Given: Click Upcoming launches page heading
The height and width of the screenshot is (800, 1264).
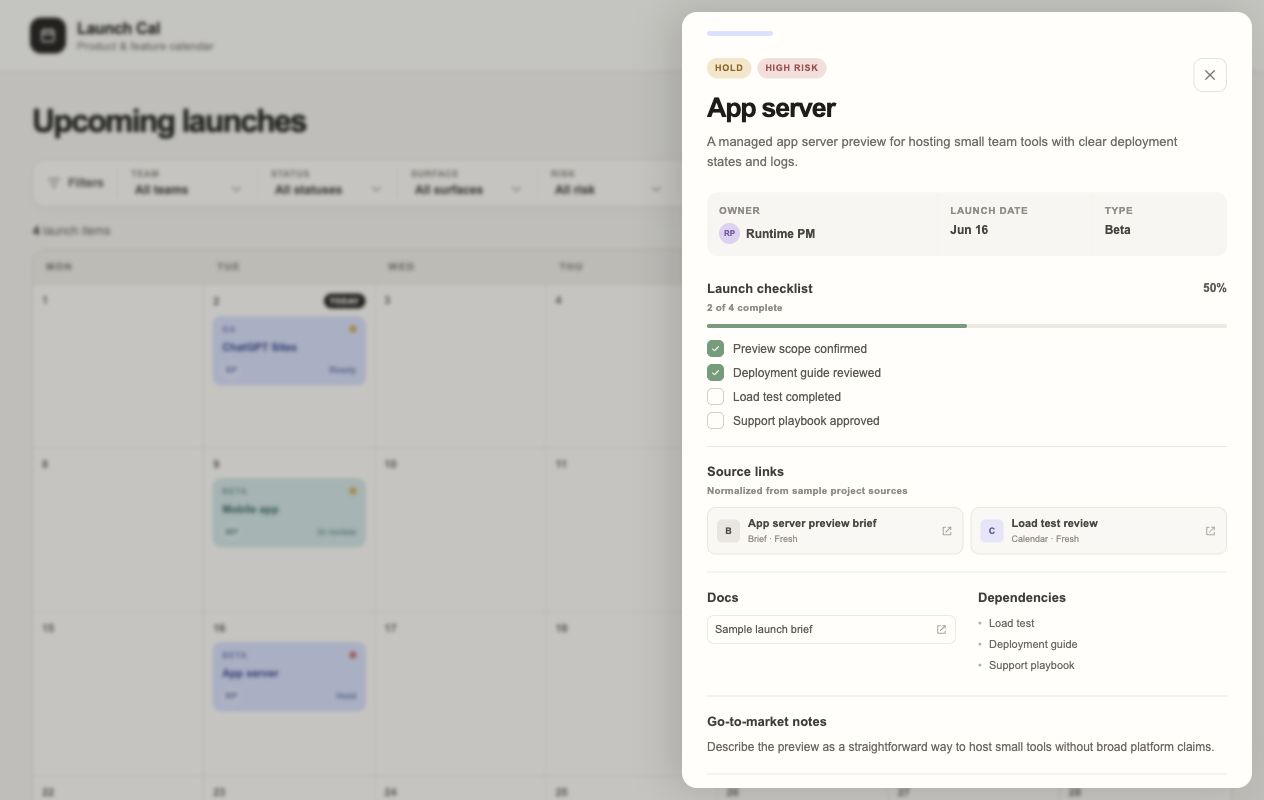Looking at the screenshot, I should pos(169,121).
